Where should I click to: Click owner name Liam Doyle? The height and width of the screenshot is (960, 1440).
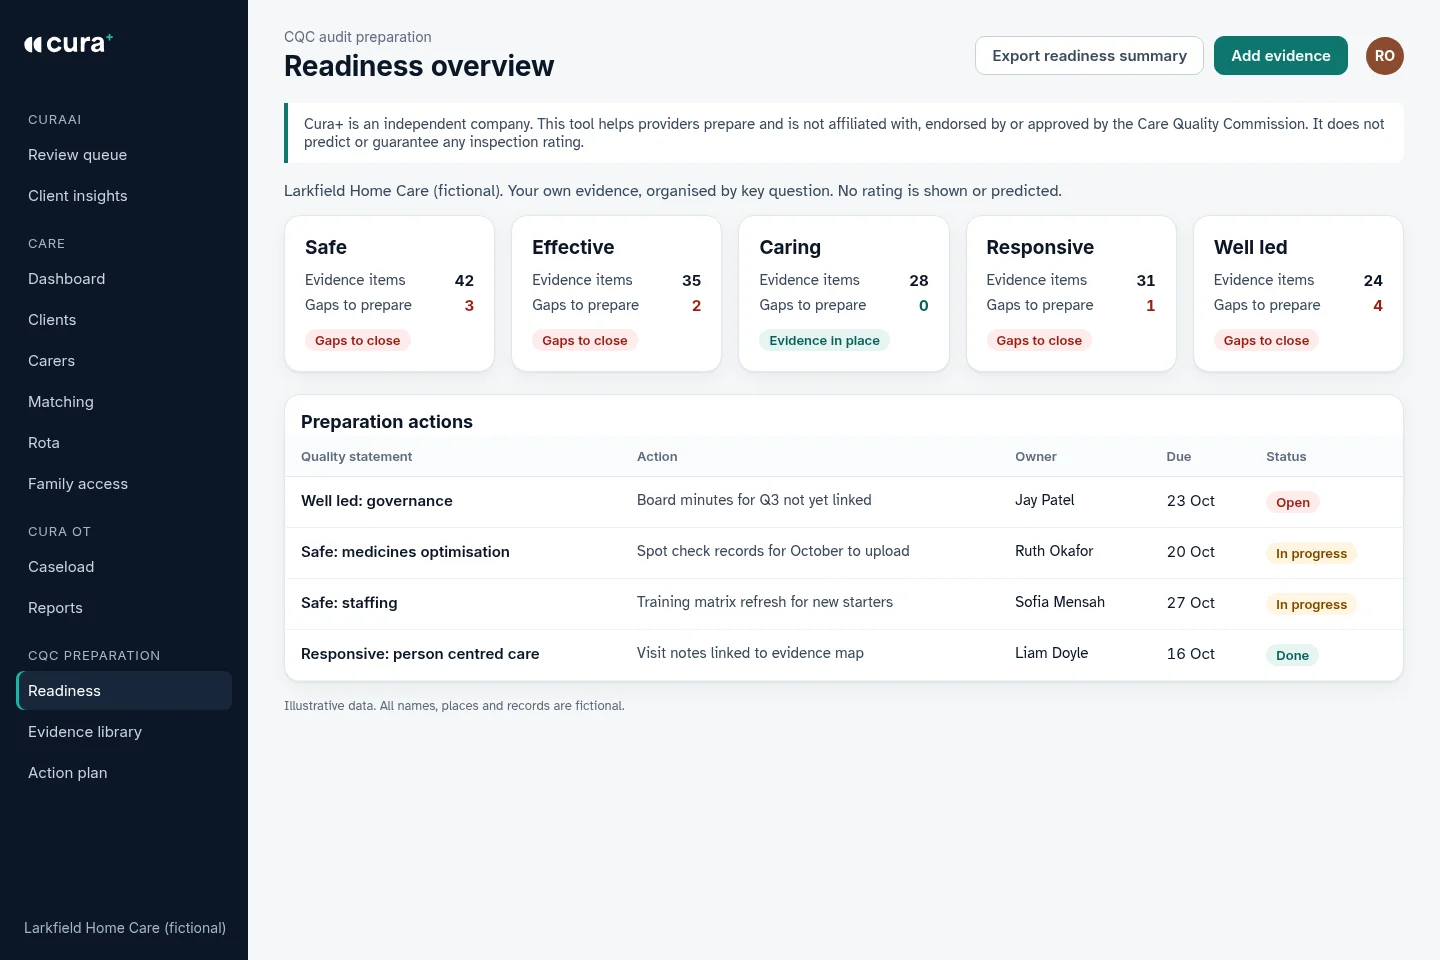click(x=1052, y=653)
